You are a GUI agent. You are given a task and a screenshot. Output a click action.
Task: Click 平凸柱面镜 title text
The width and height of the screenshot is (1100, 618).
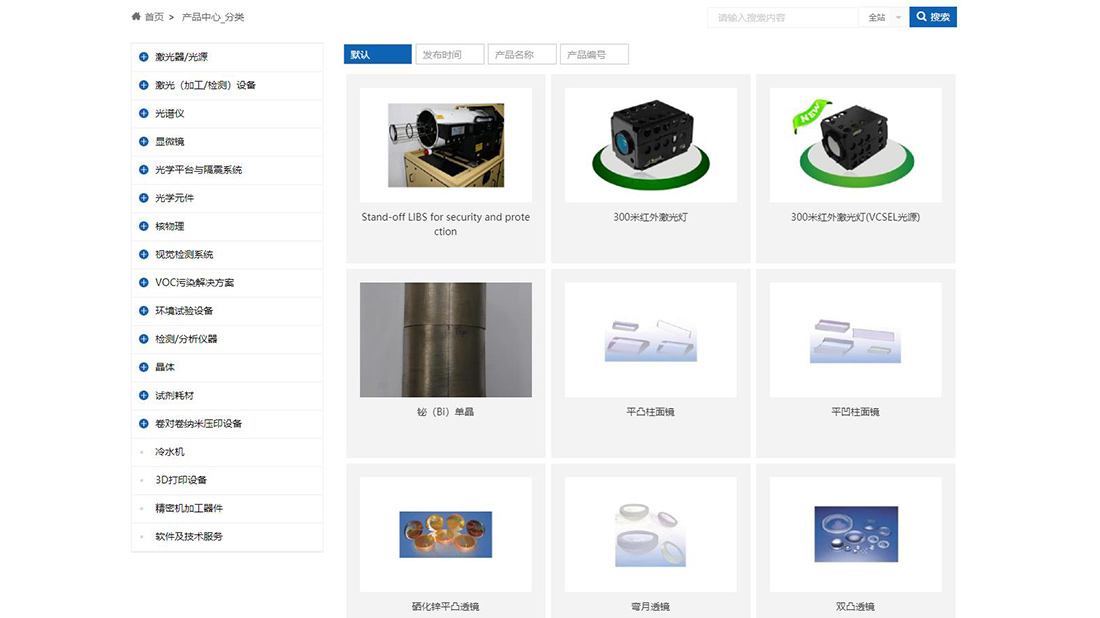click(650, 412)
